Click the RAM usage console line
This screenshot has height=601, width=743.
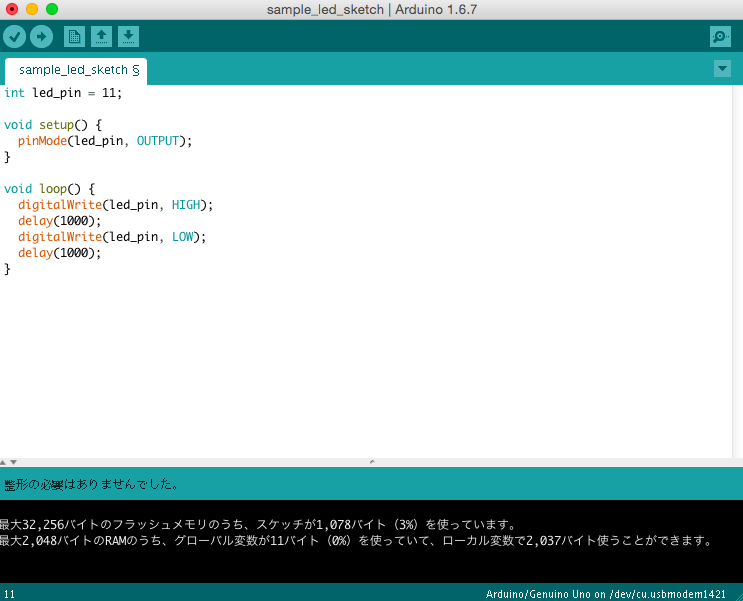(356, 541)
